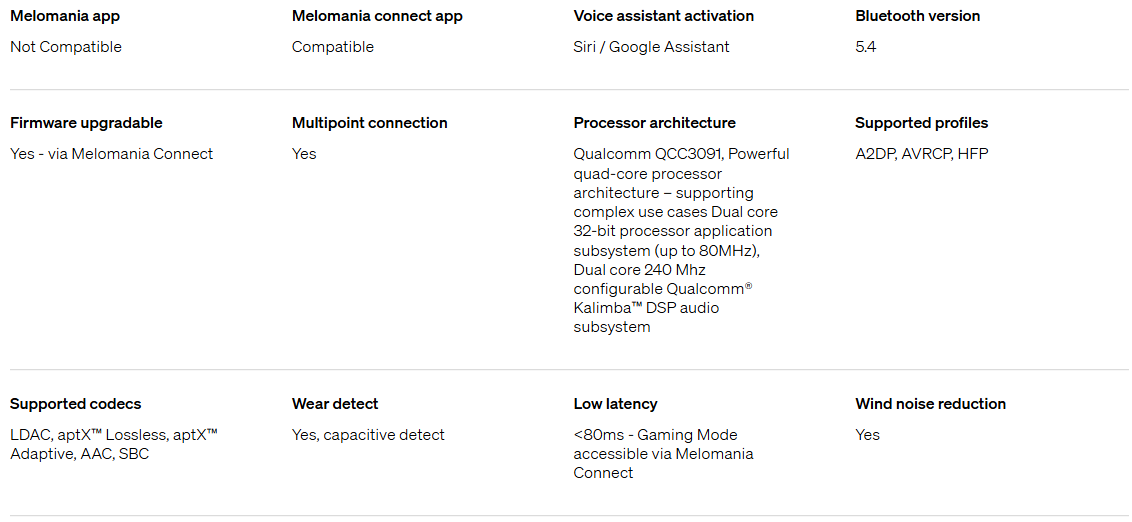Click the Processor architecture heading
This screenshot has width=1132, height=522.
tap(654, 123)
